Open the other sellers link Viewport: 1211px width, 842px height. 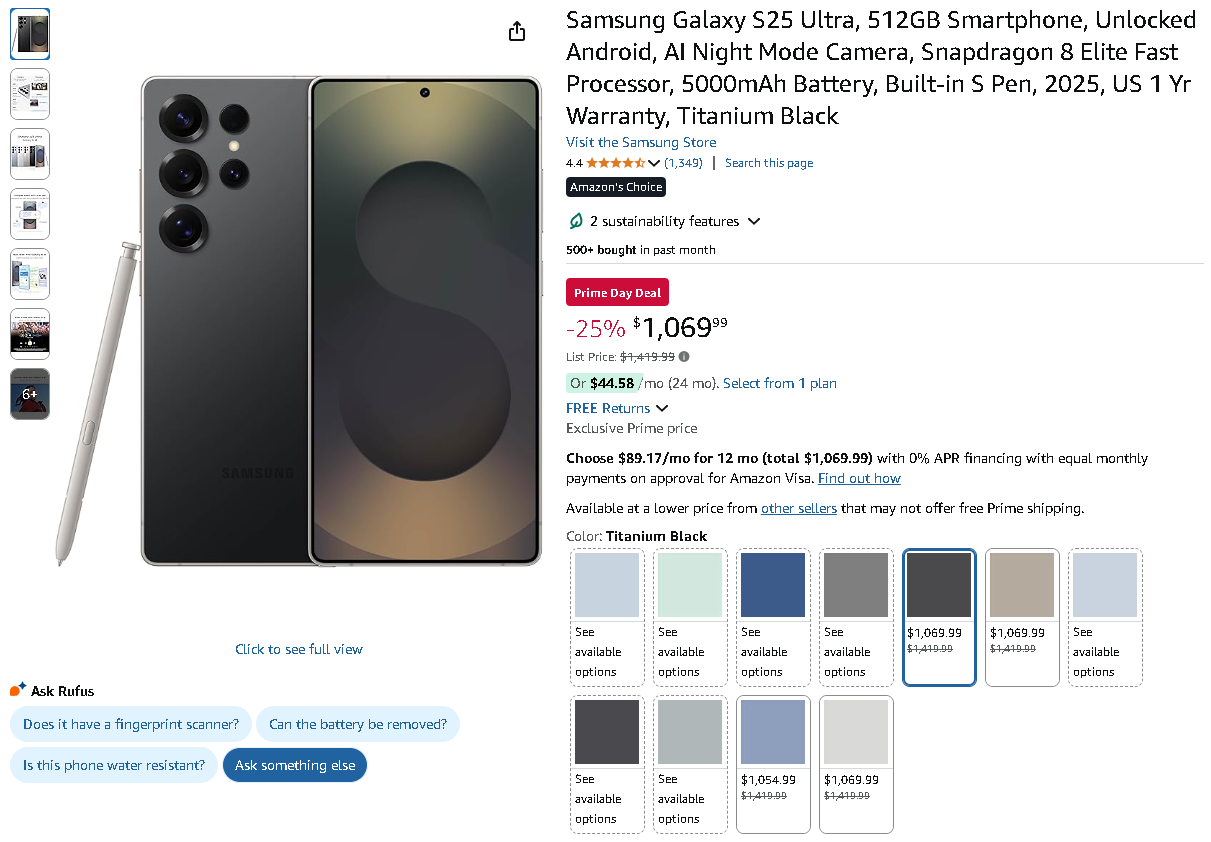coord(798,508)
